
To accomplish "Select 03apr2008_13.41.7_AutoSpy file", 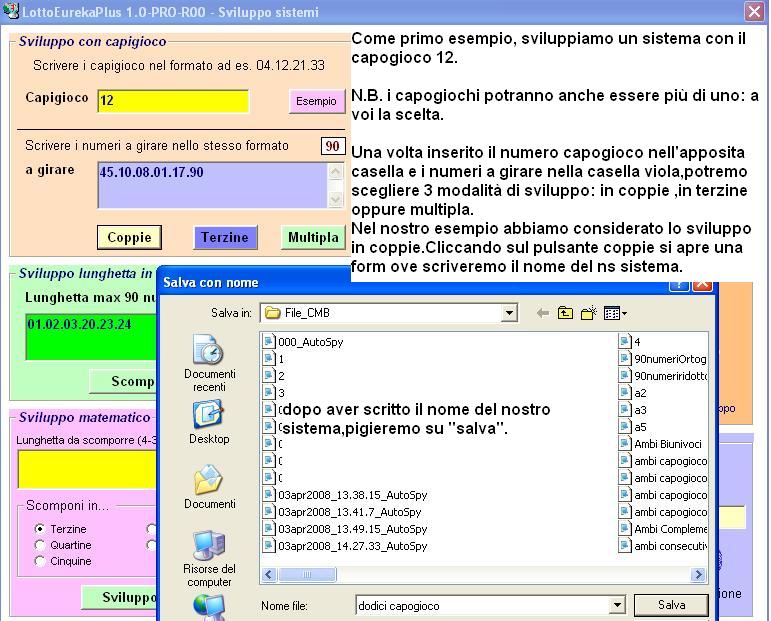I will pyautogui.click(x=342, y=512).
